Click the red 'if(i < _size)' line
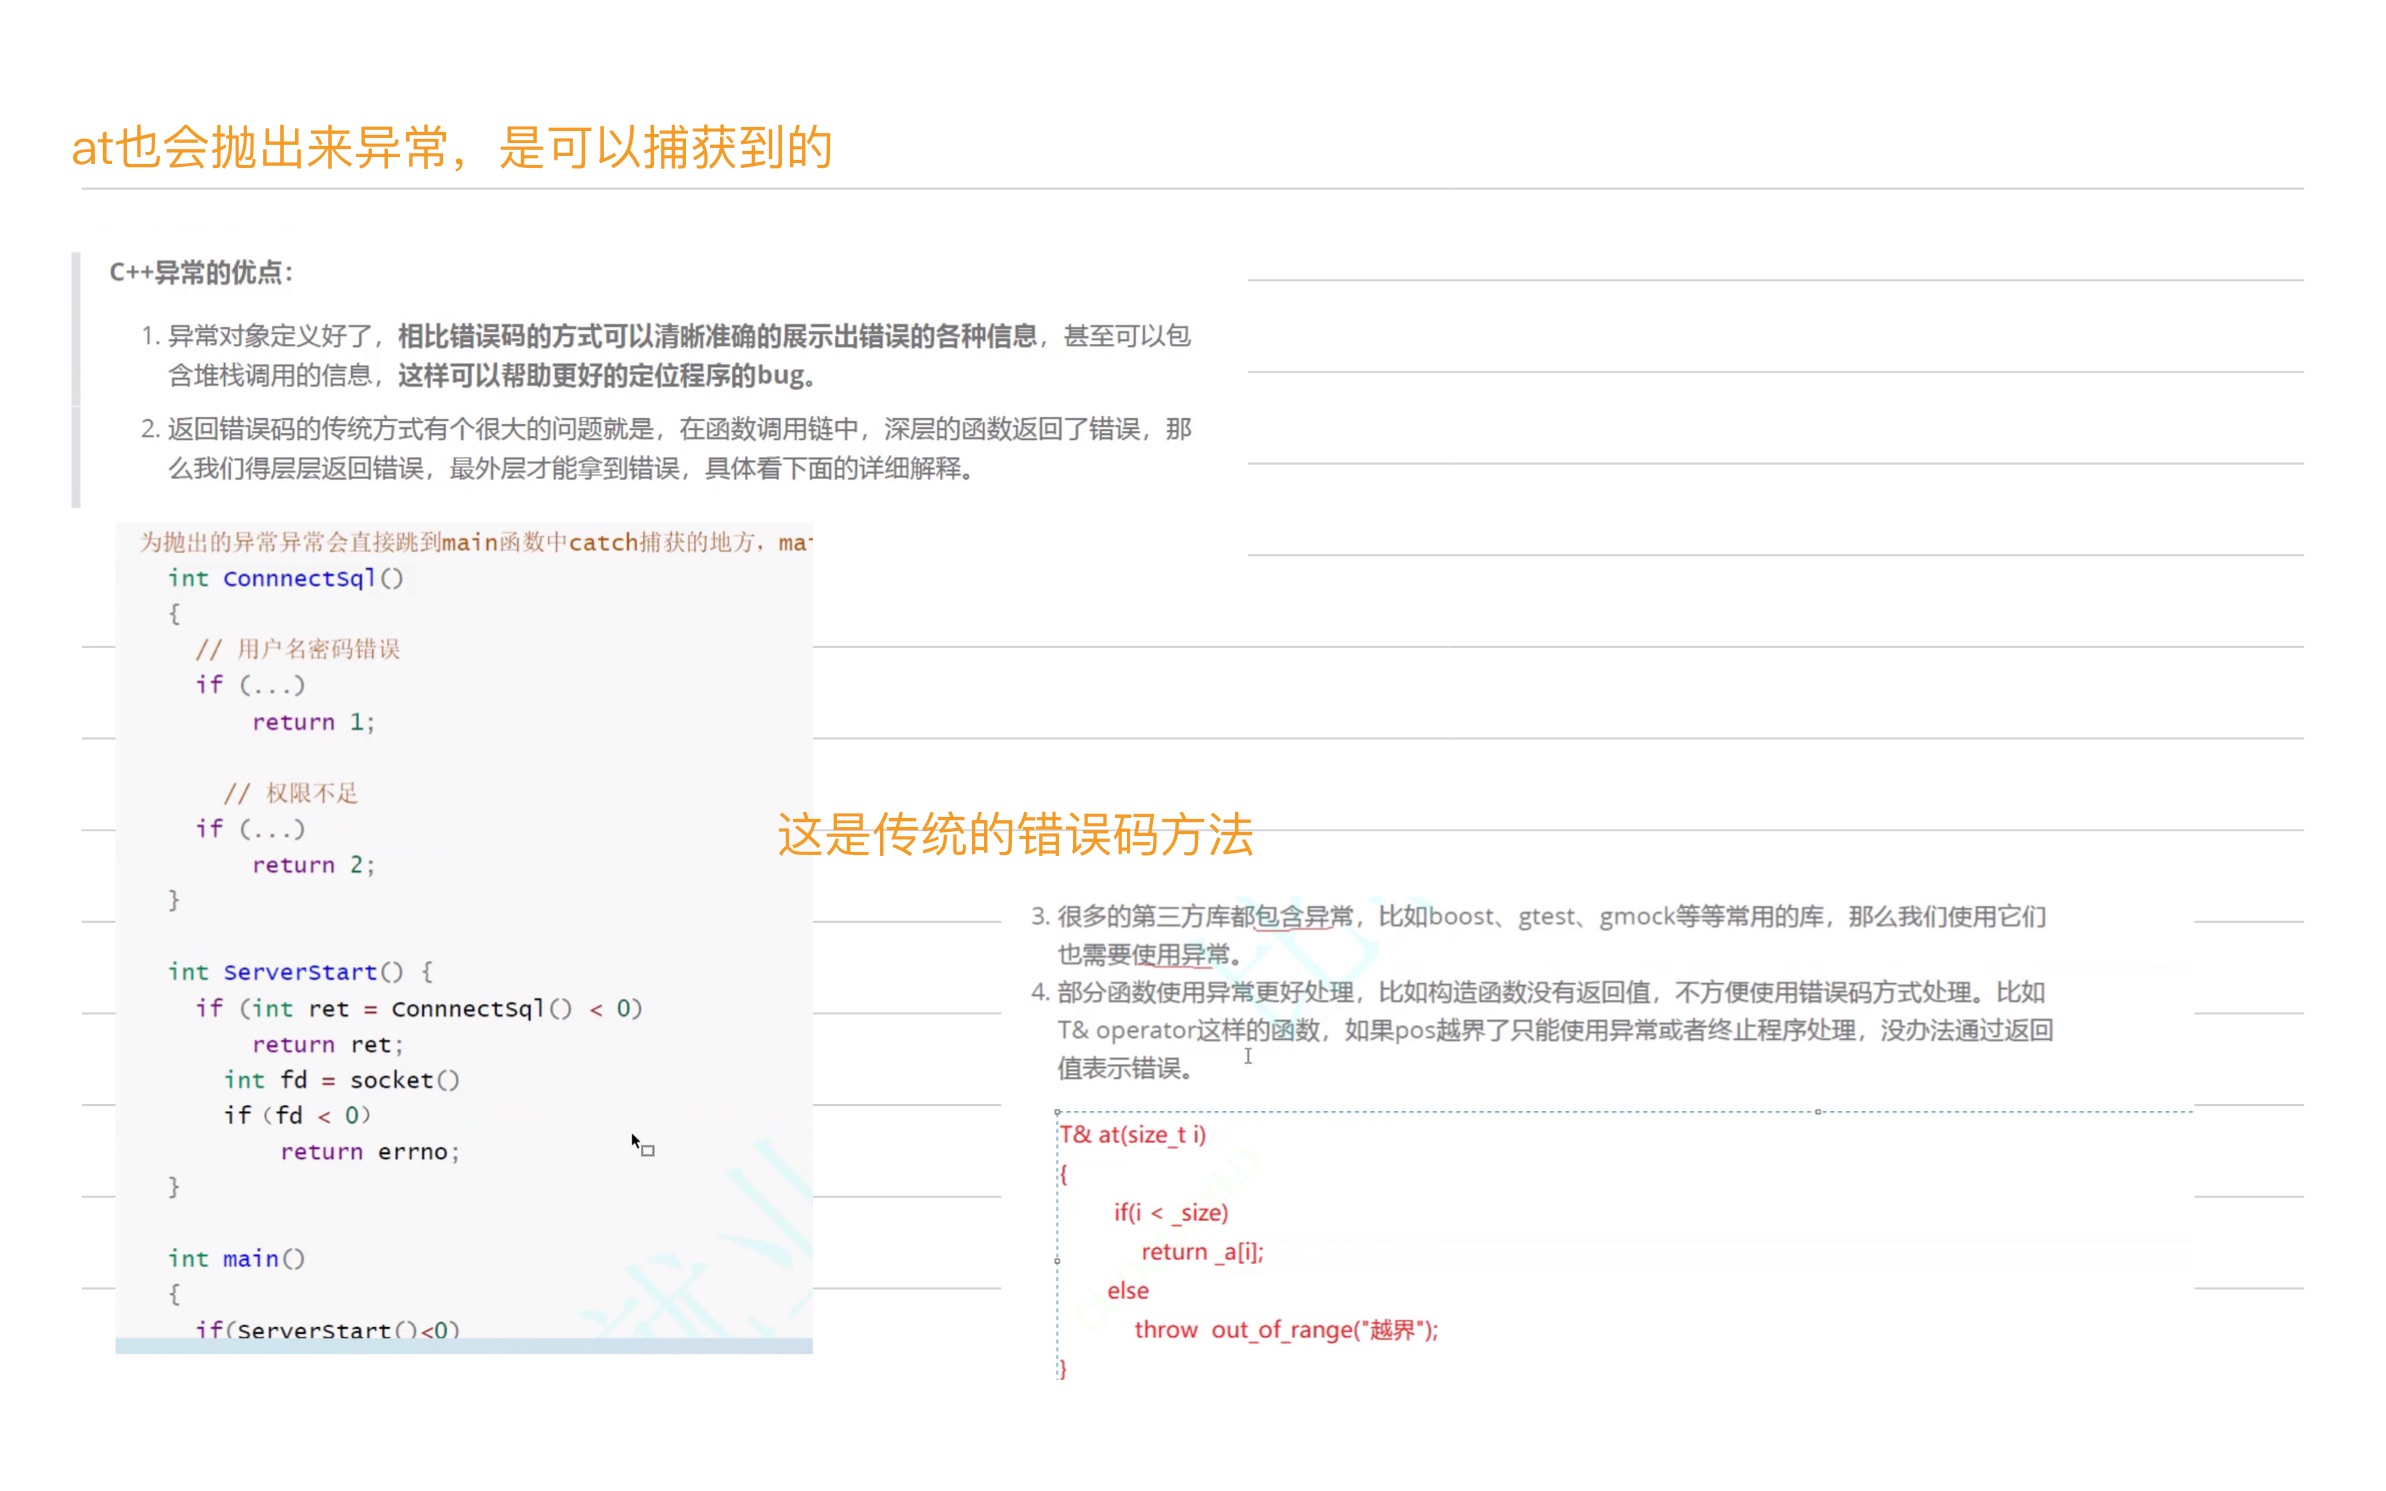 [1170, 1213]
